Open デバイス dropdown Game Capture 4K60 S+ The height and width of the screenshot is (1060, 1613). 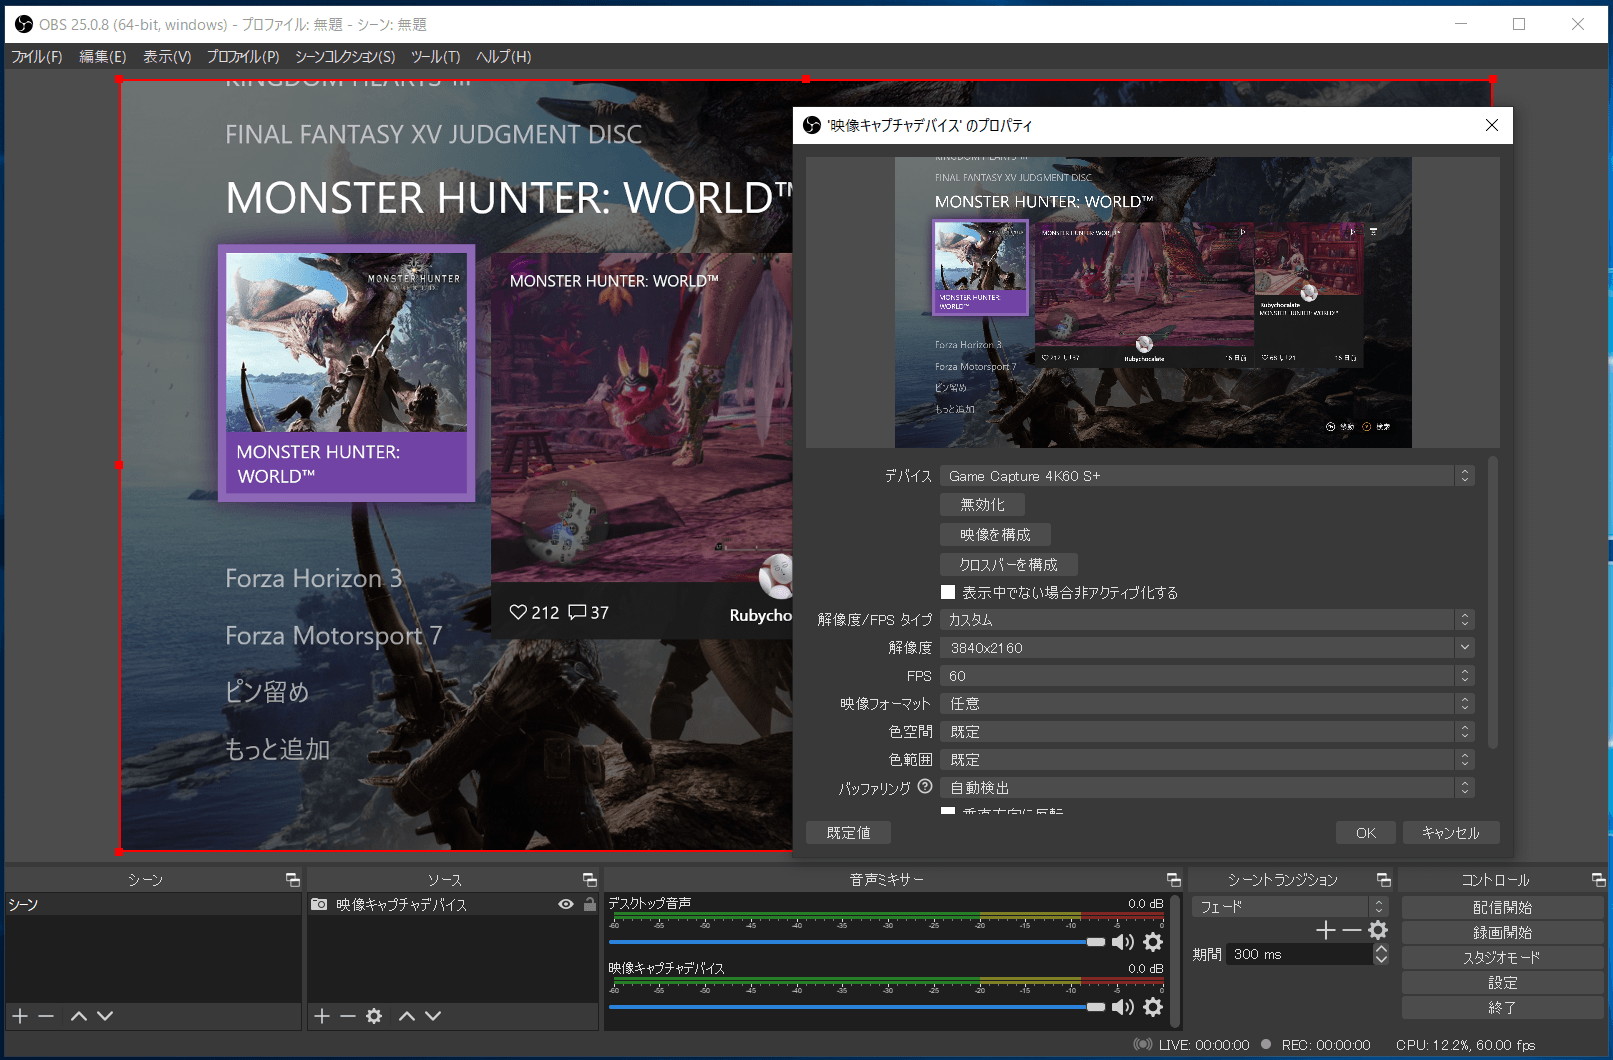(1207, 476)
